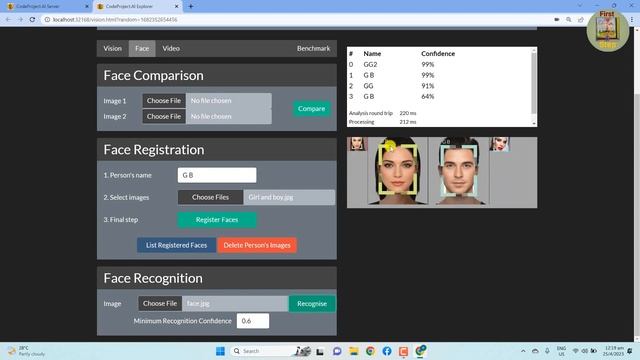640x360 pixels.
Task: Select the GG 91% result row
Action: [439, 86]
